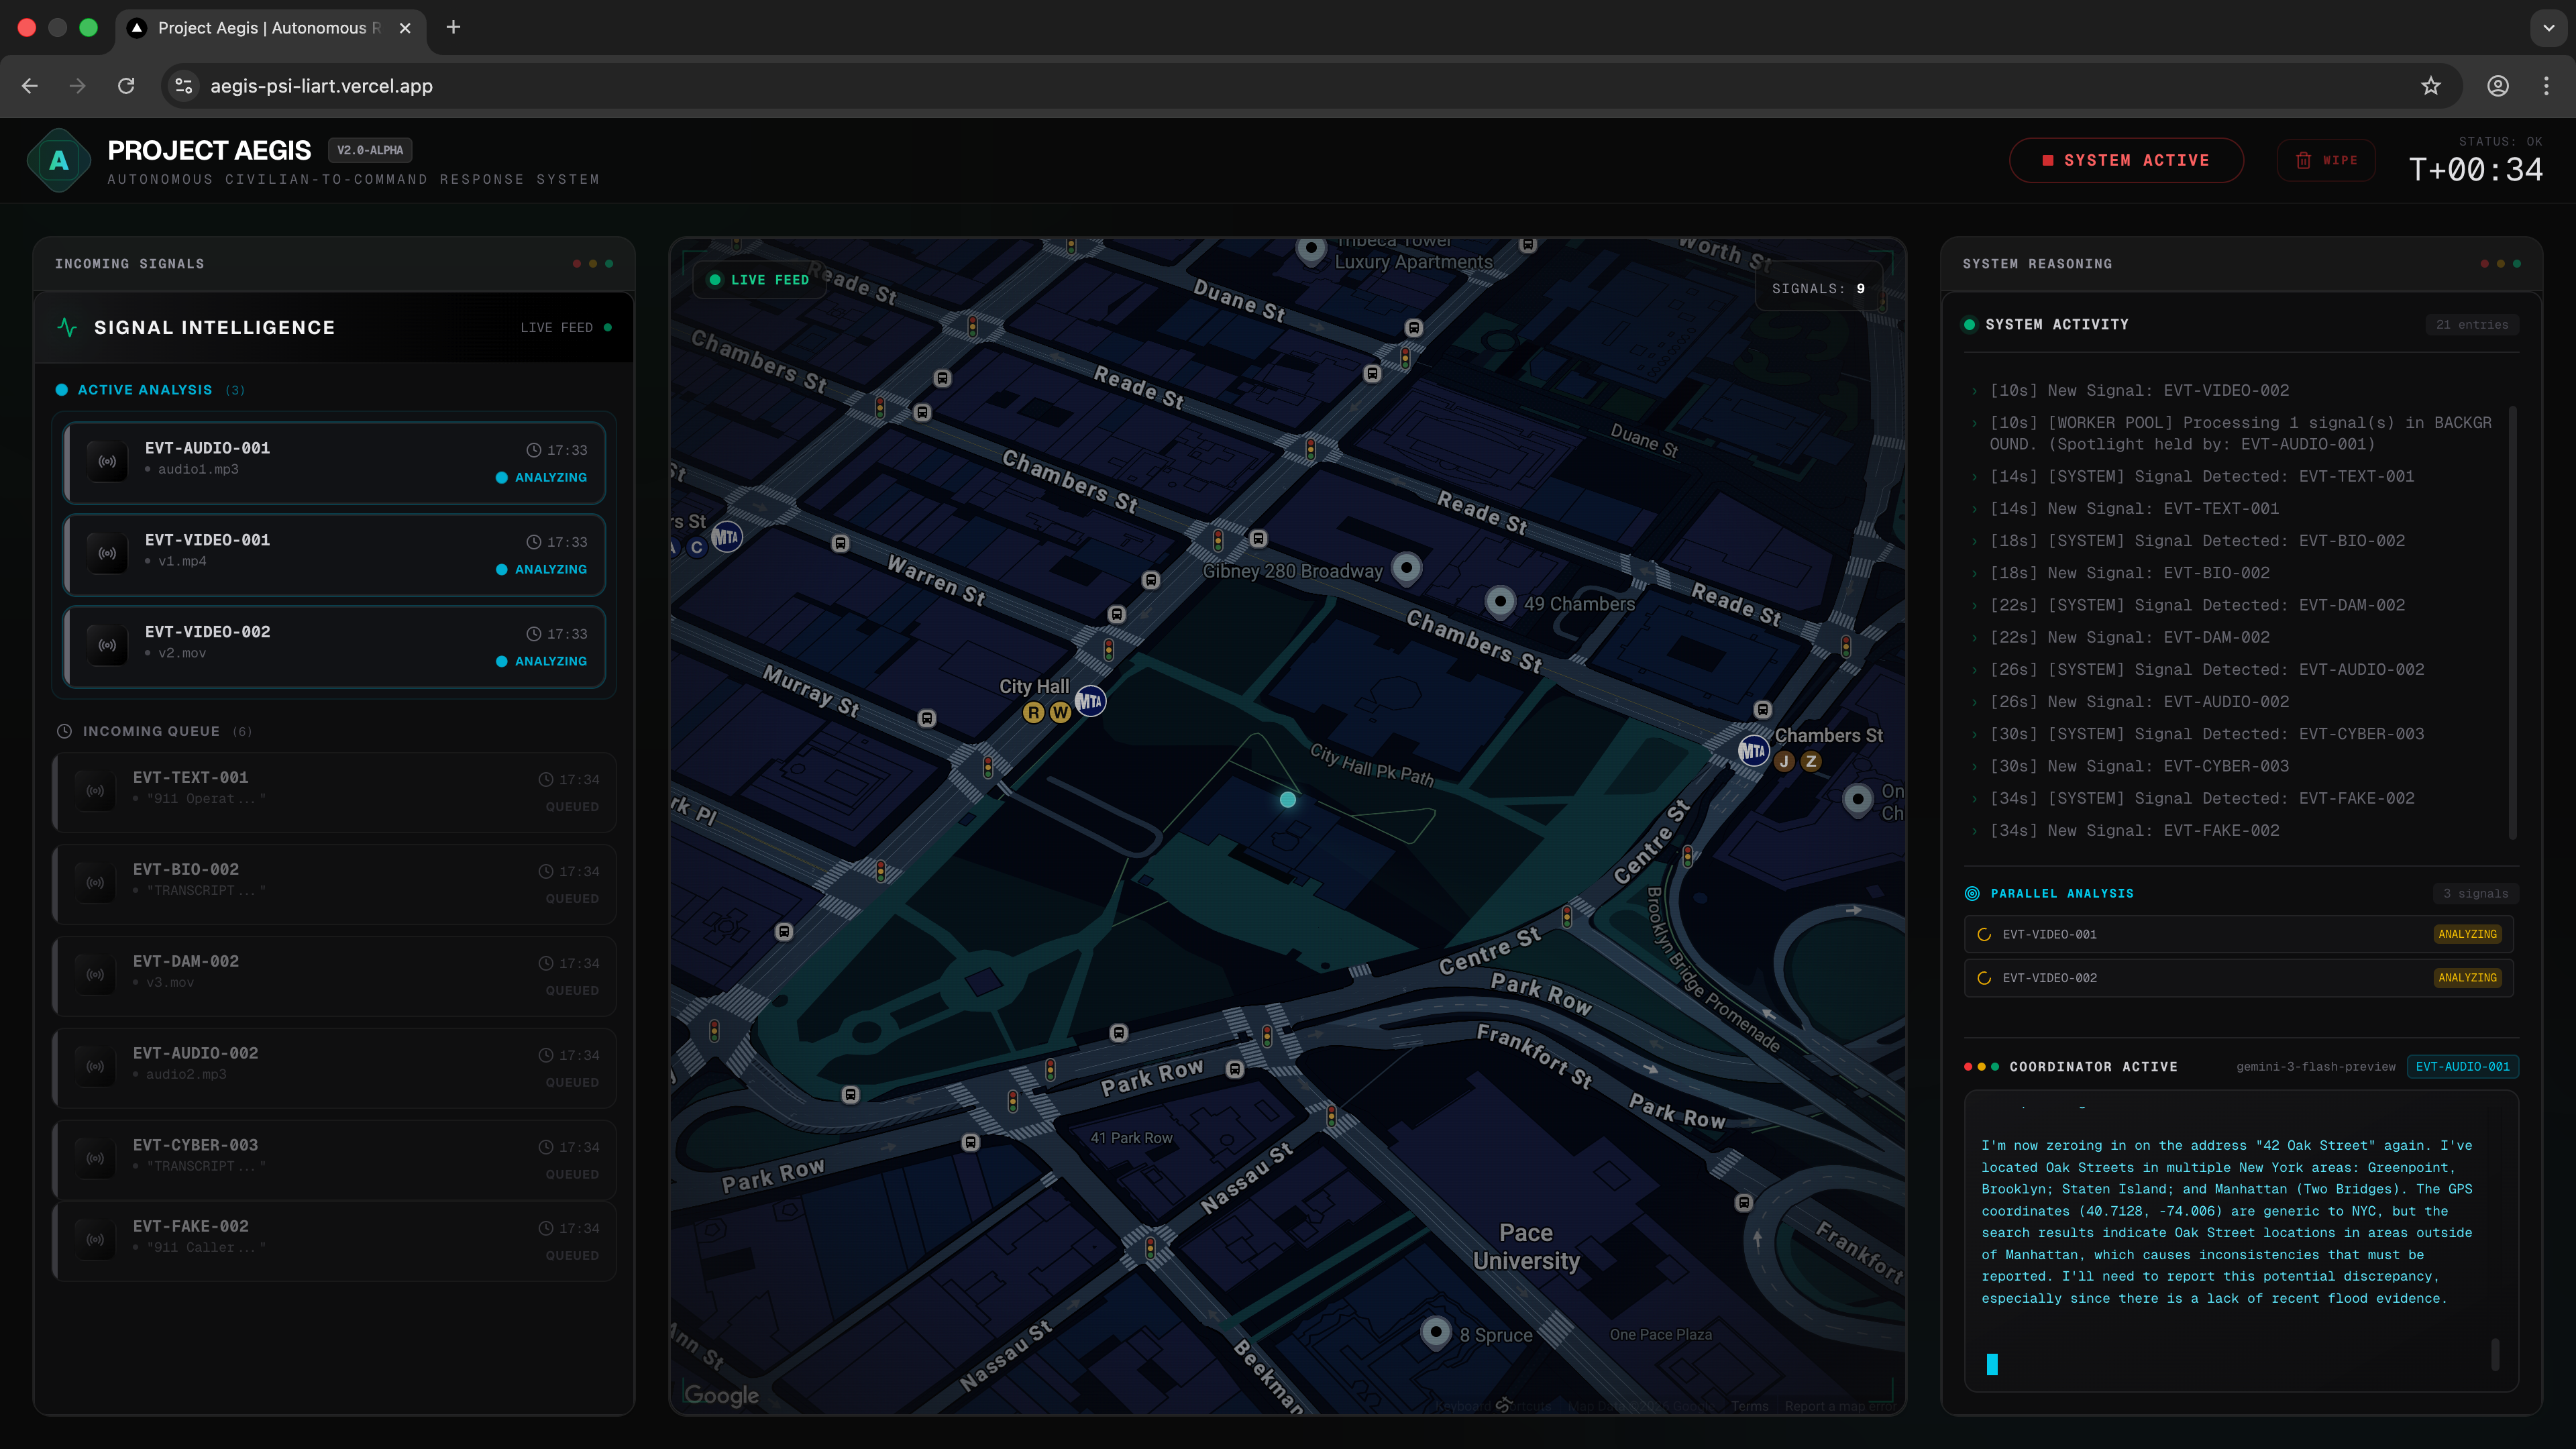The width and height of the screenshot is (2576, 1449).
Task: Toggle the map LIVE FEED indicator
Action: coord(759,280)
